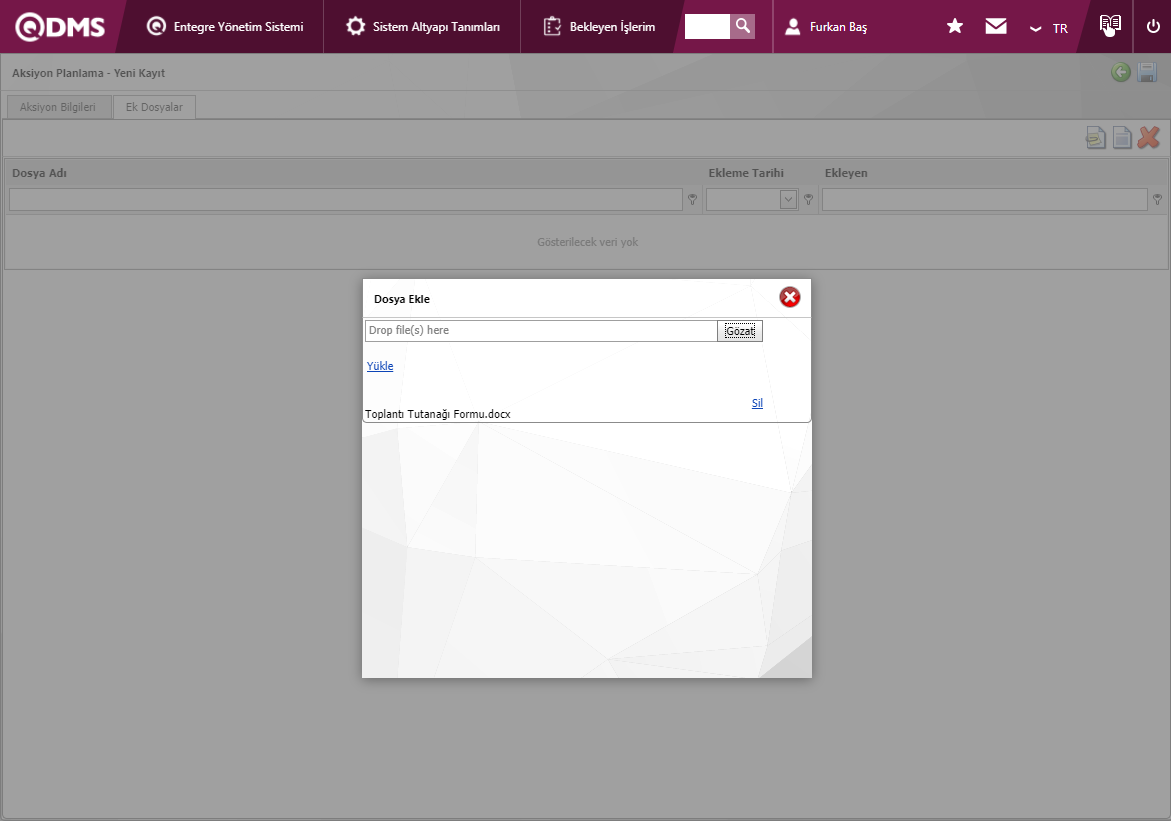Open the favorites star icon

point(955,27)
